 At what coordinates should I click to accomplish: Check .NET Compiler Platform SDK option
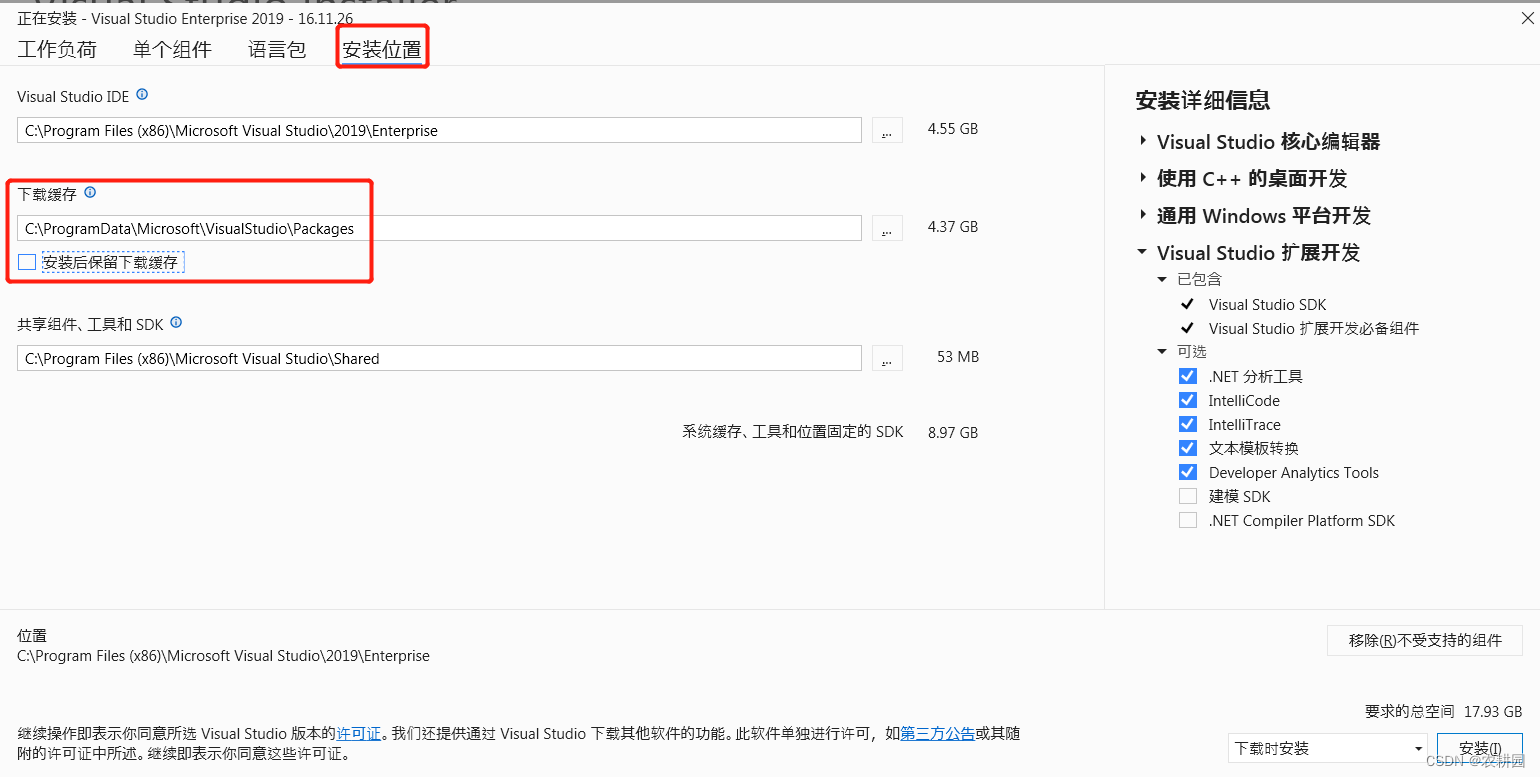1188,520
